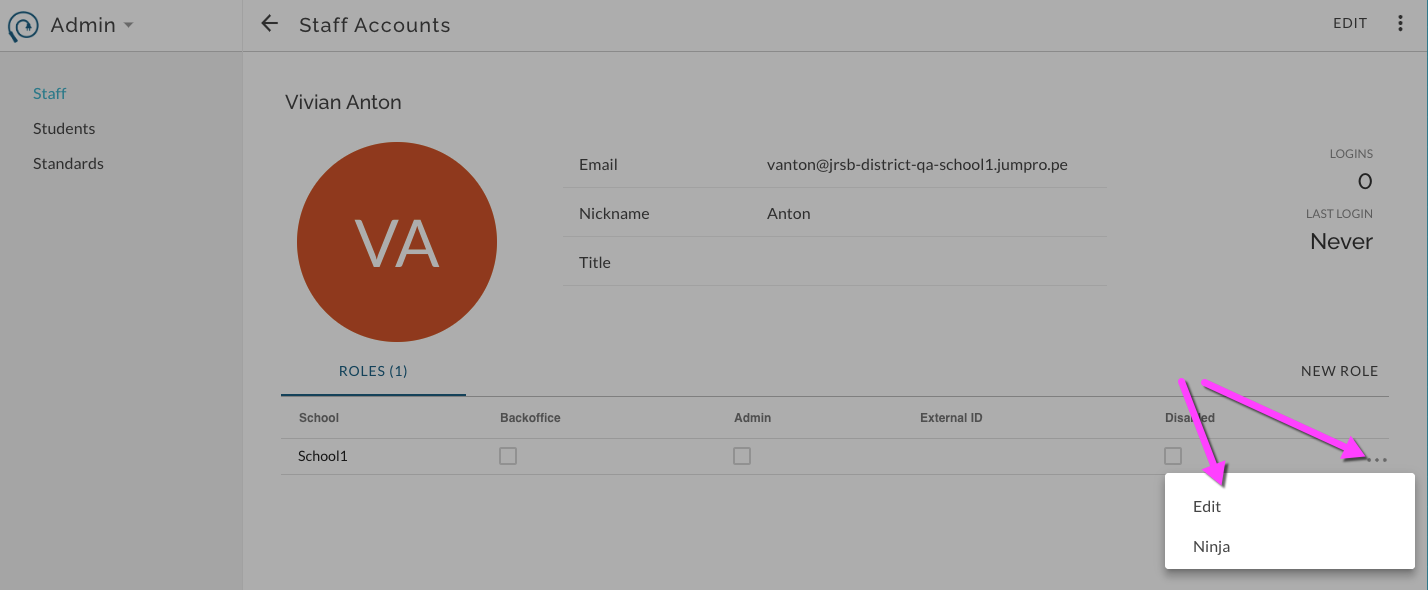Click the Email field label
Screen dimensions: 1428x590
pyautogui.click(x=598, y=165)
